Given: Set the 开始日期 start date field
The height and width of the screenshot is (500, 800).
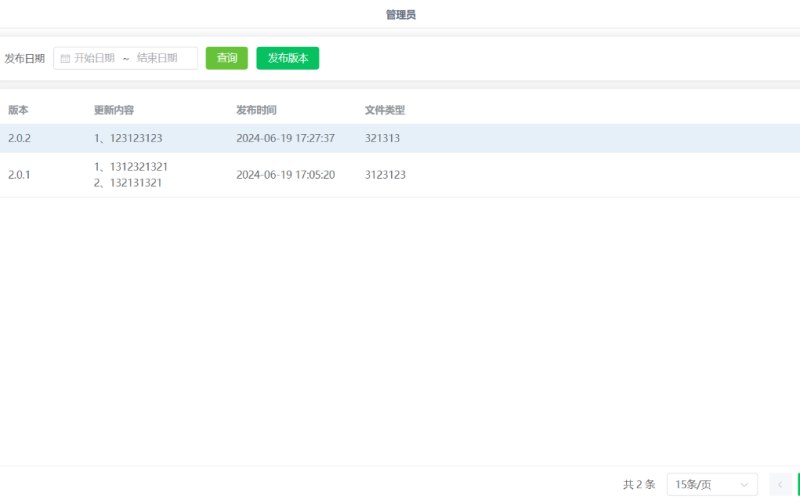Looking at the screenshot, I should point(94,58).
